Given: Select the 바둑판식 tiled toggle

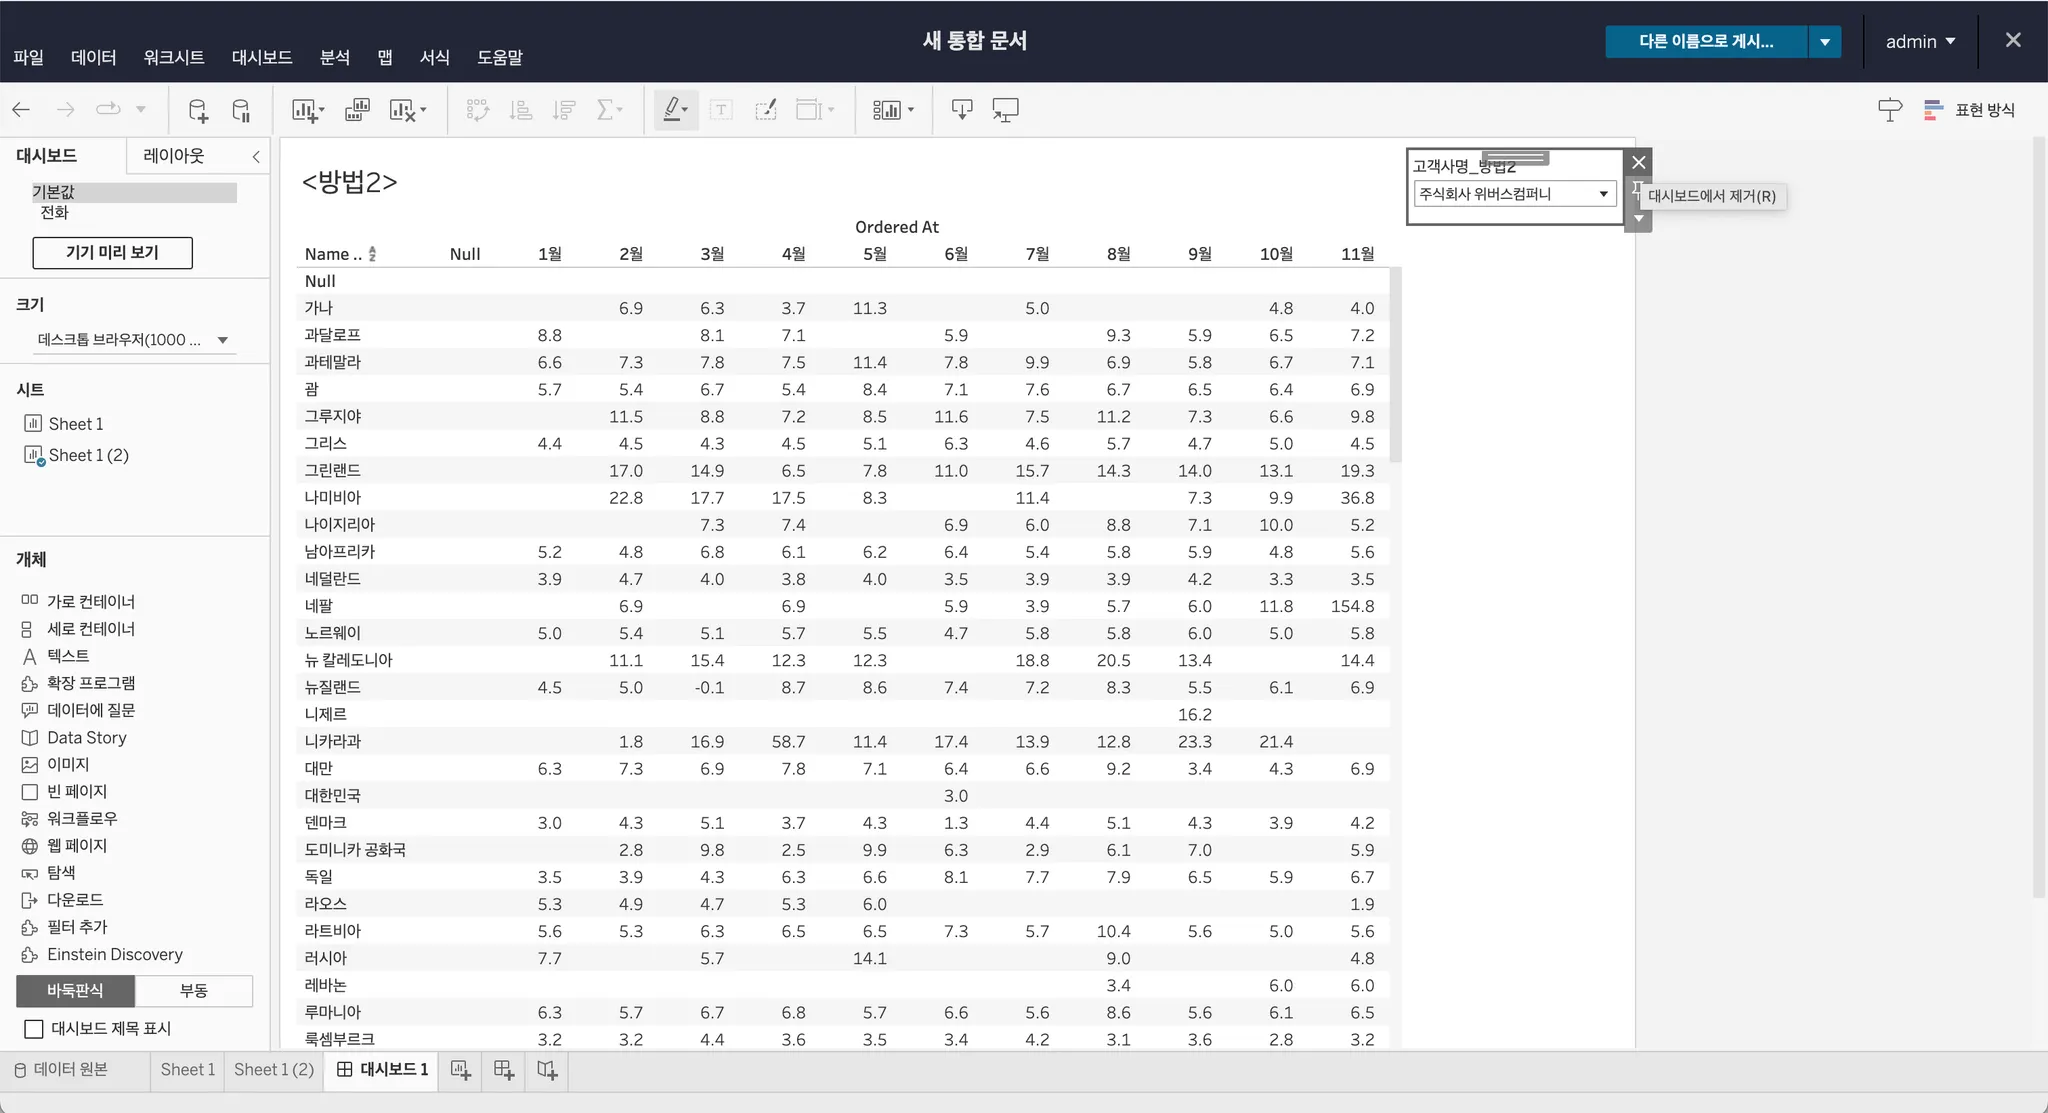Looking at the screenshot, I should [75, 990].
